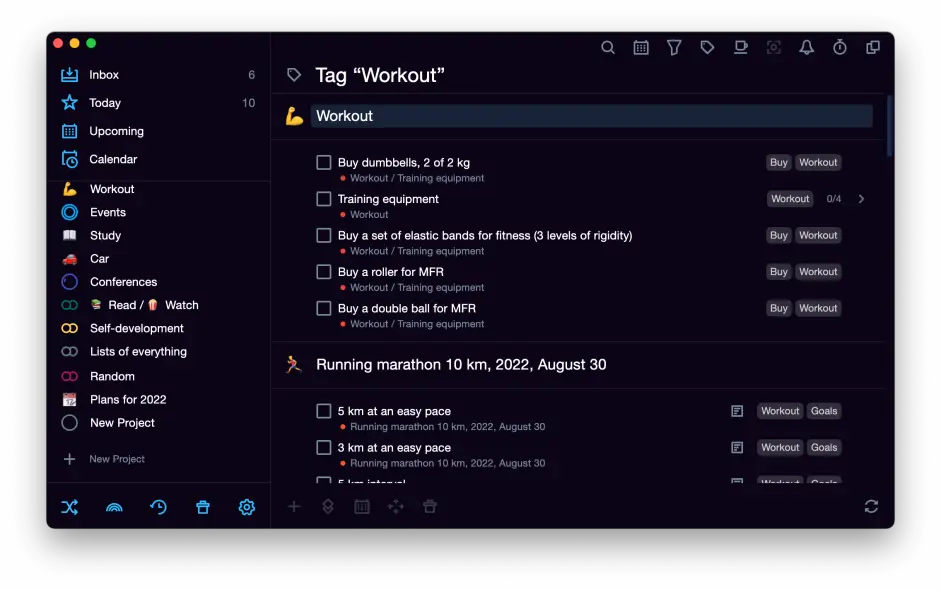Open the trash icon in sidebar footer
The width and height of the screenshot is (941, 590).
(x=203, y=507)
